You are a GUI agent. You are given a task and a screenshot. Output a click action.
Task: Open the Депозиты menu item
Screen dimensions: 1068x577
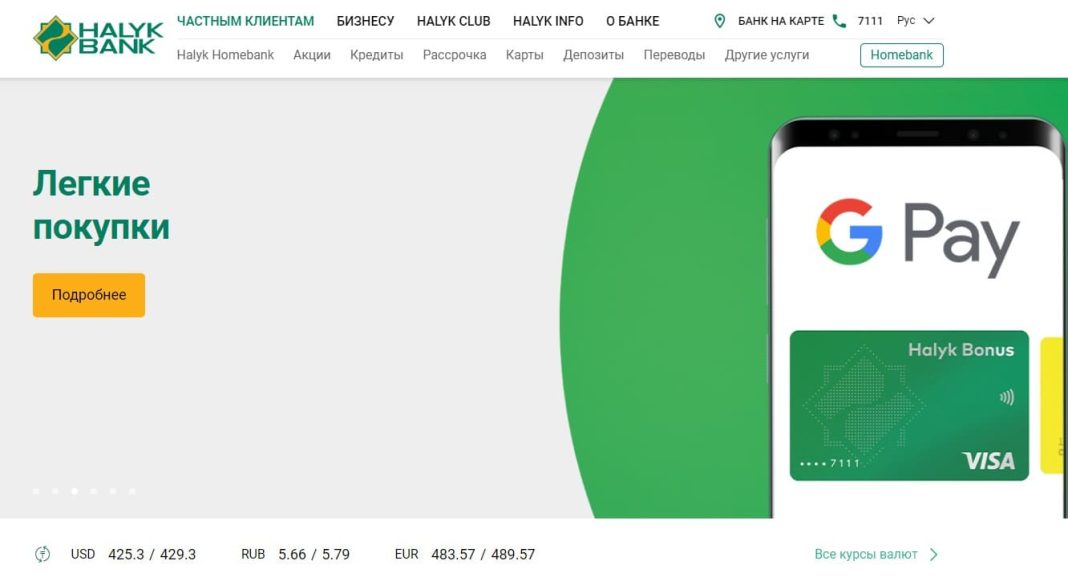[593, 55]
